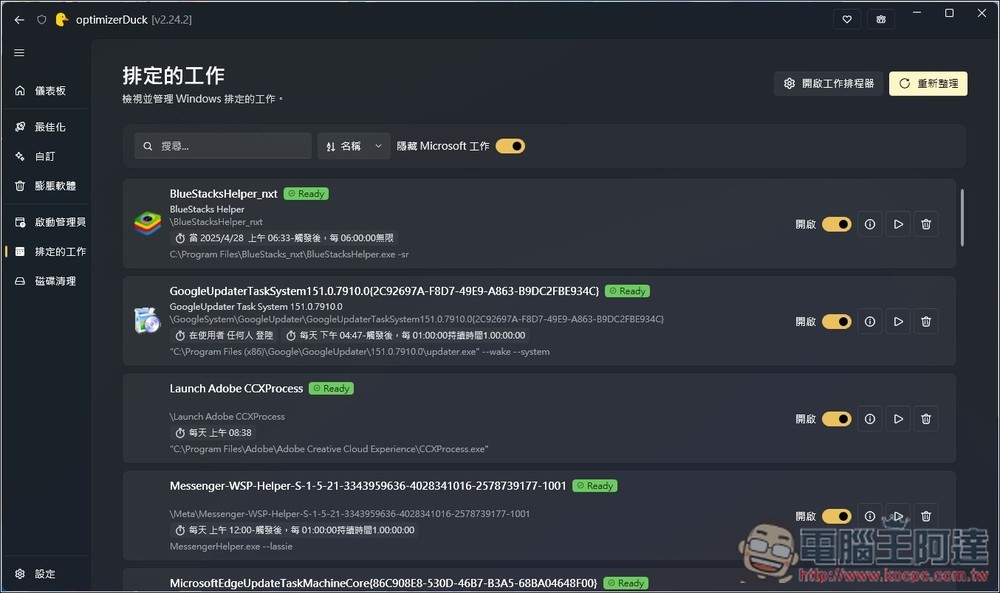This screenshot has width=1000, height=593.
Task: Disable Launch Adobe CCXProcess toggle
Action: coord(837,419)
